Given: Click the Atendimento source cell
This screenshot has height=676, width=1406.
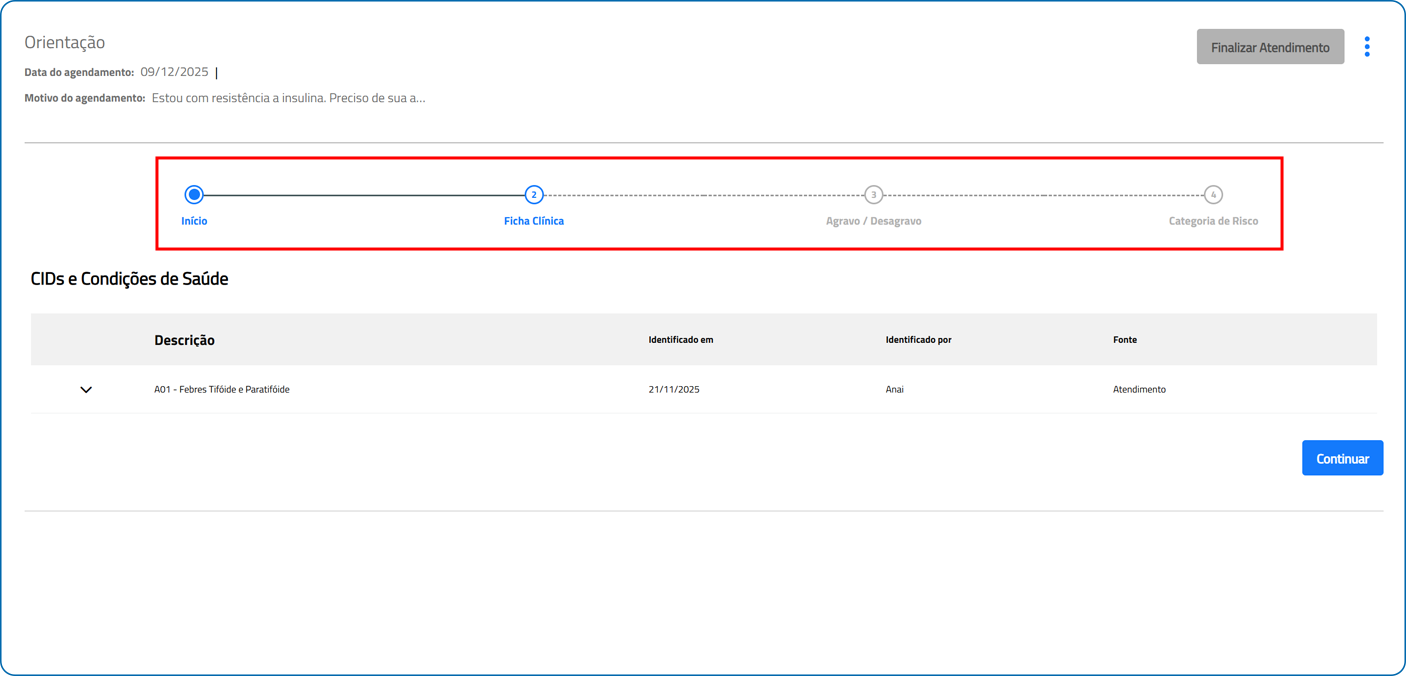Looking at the screenshot, I should coord(1139,390).
